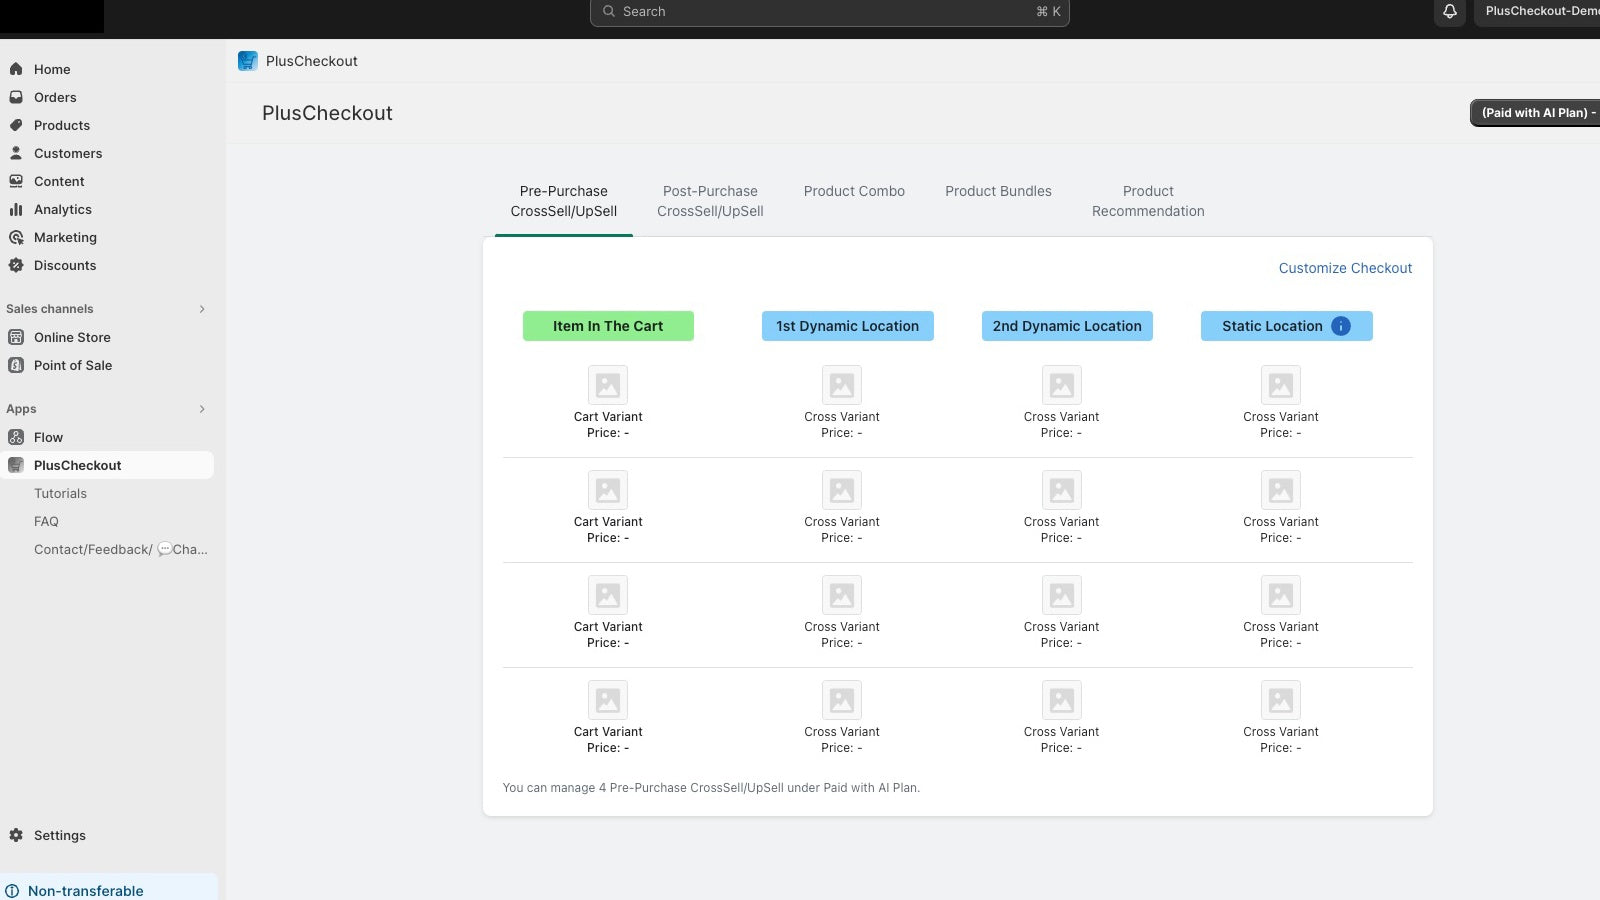Click the PlusCheckout page heading

[x=327, y=113]
